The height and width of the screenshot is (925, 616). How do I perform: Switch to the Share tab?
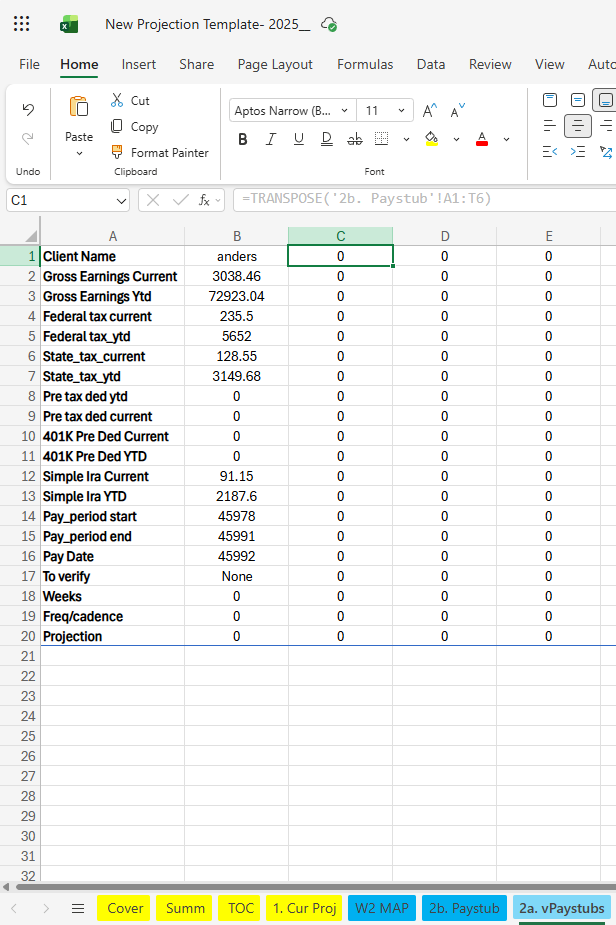pos(196,64)
